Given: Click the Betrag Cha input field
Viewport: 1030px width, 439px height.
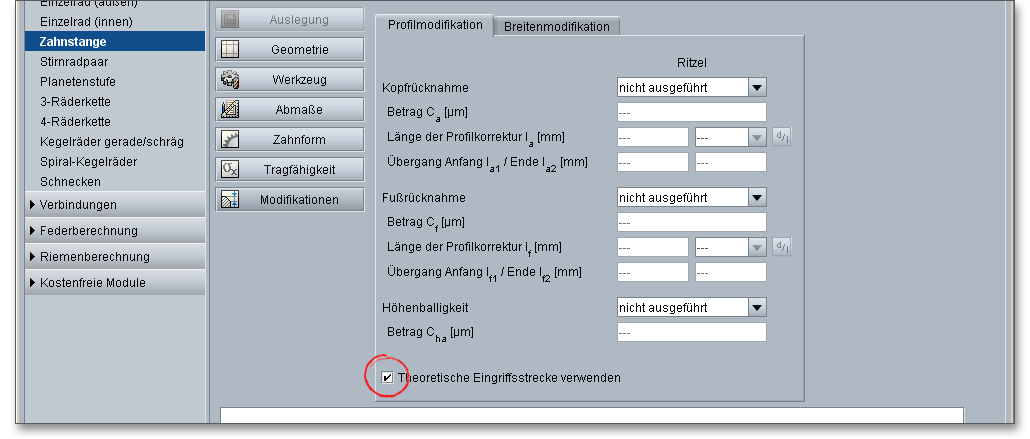Looking at the screenshot, I should [691, 332].
